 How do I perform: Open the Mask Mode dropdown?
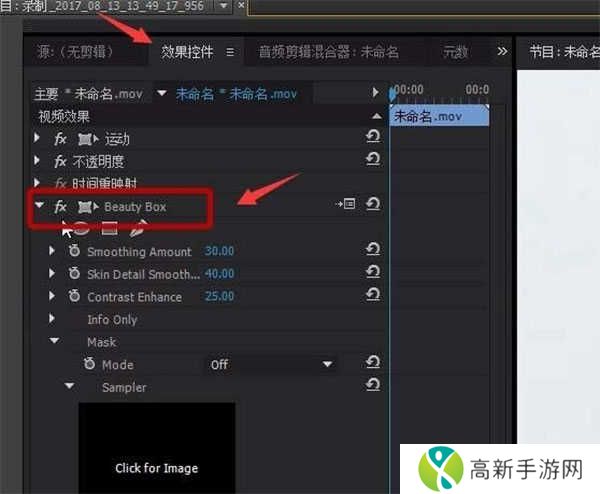[270, 365]
